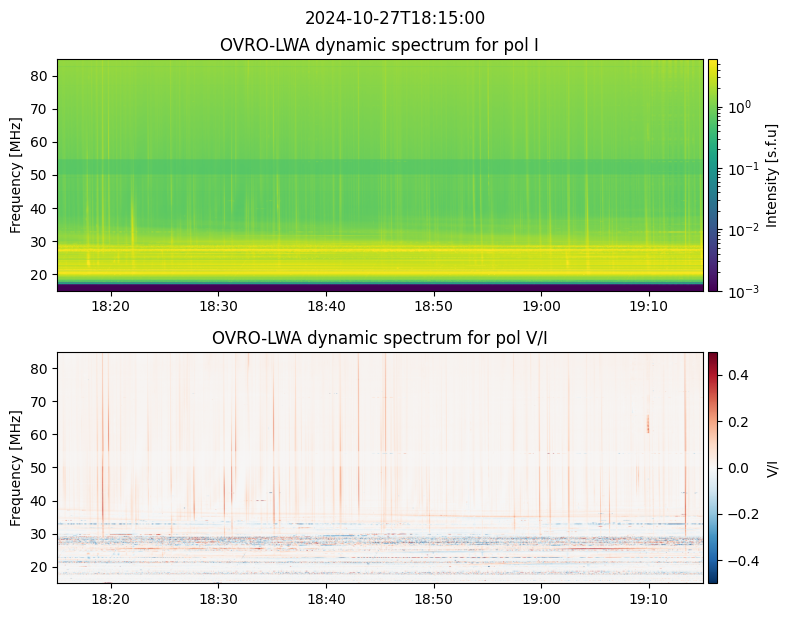Click the 0.4 tick on V/I colorbar

[738, 375]
